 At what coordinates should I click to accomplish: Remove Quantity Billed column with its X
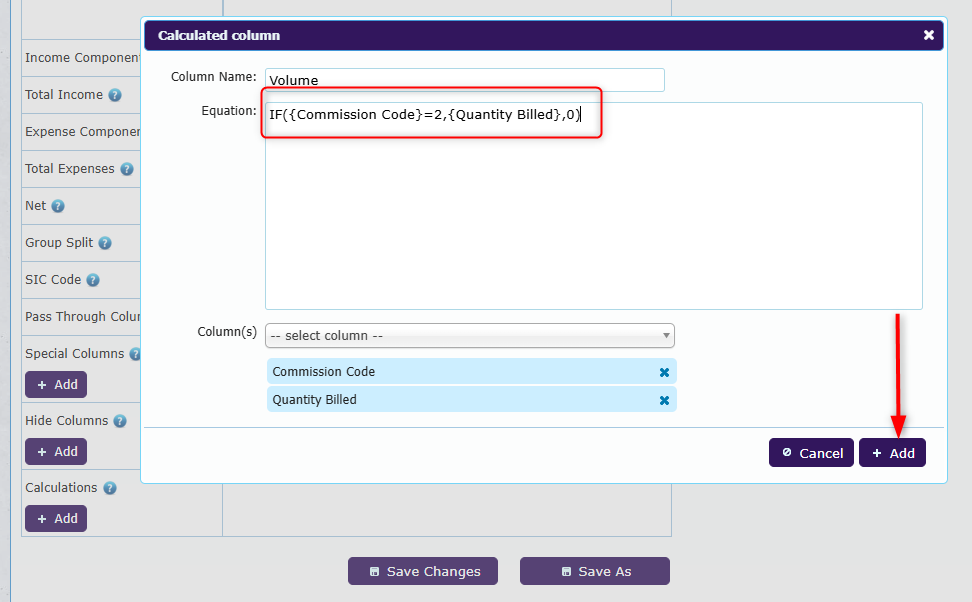pos(664,401)
